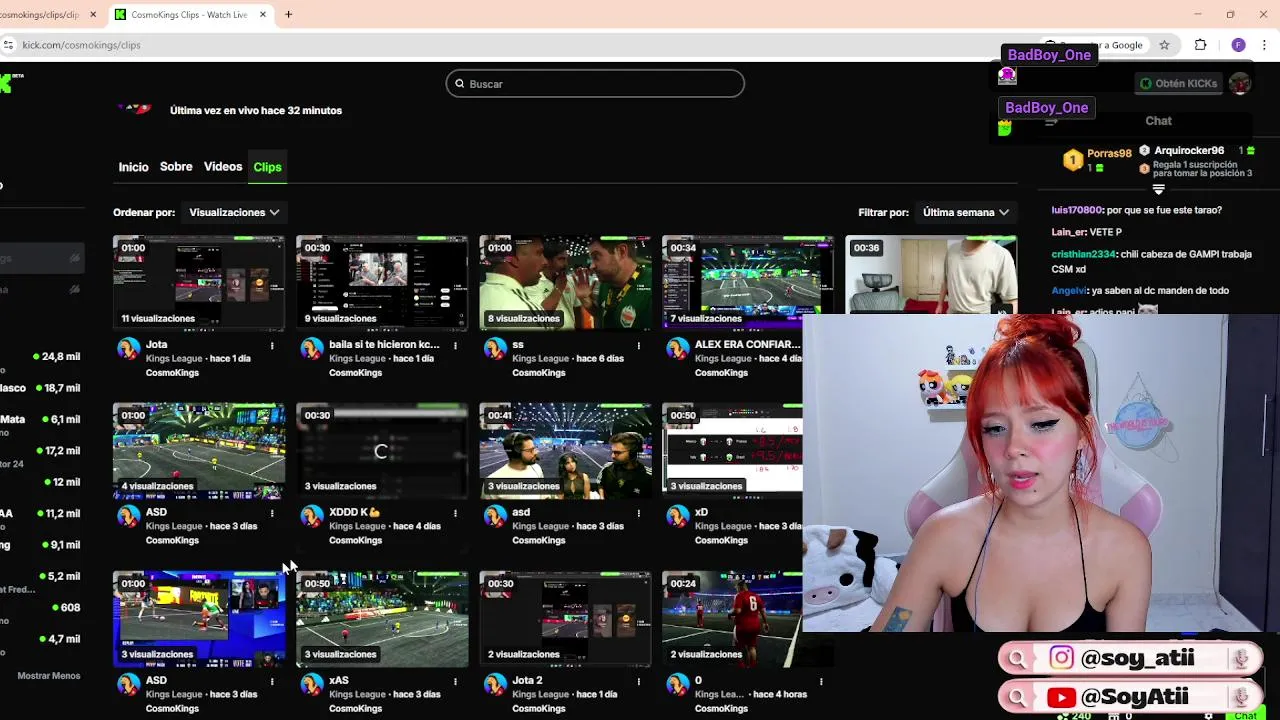Viewport: 1280px width, 720px height.
Task: Click Arquirocker96 in gift leaderboard
Action: [1189, 151]
